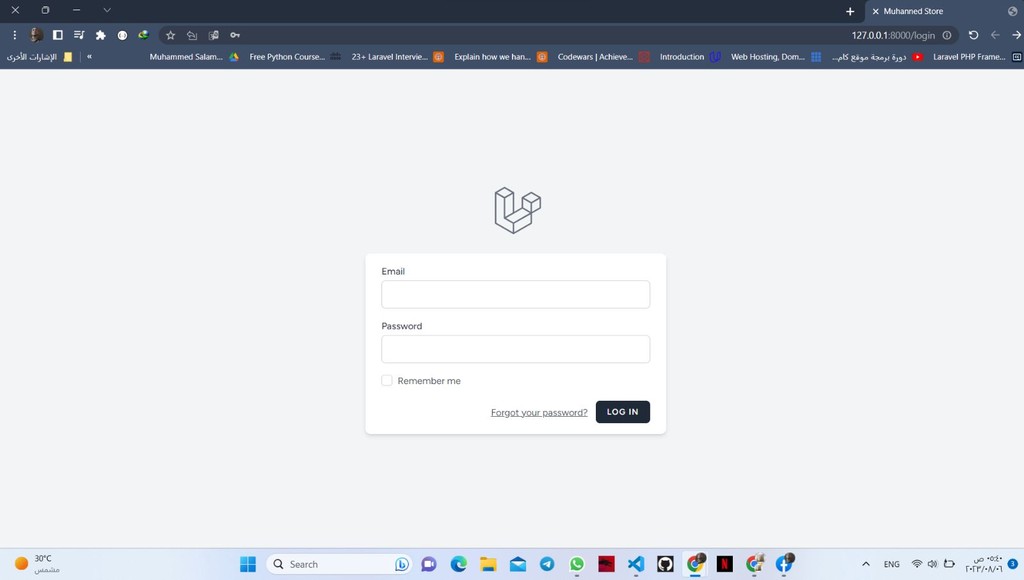Select the Muhanned Store tab
The height and width of the screenshot is (580, 1024).
(943, 11)
